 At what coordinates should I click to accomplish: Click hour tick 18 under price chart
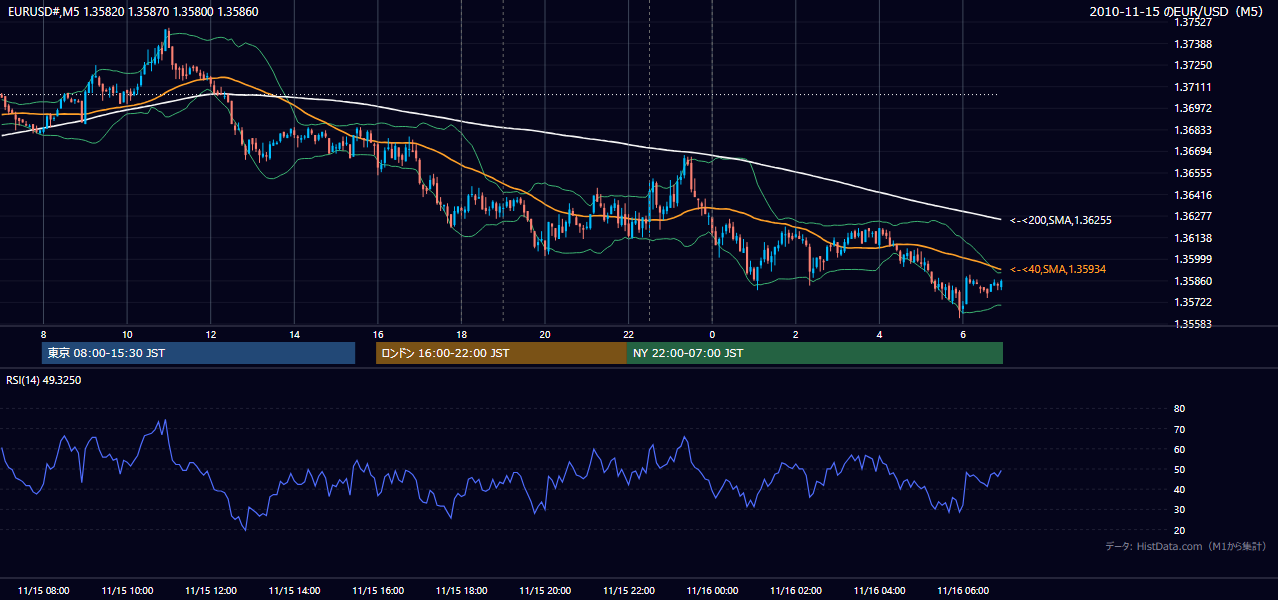point(462,333)
